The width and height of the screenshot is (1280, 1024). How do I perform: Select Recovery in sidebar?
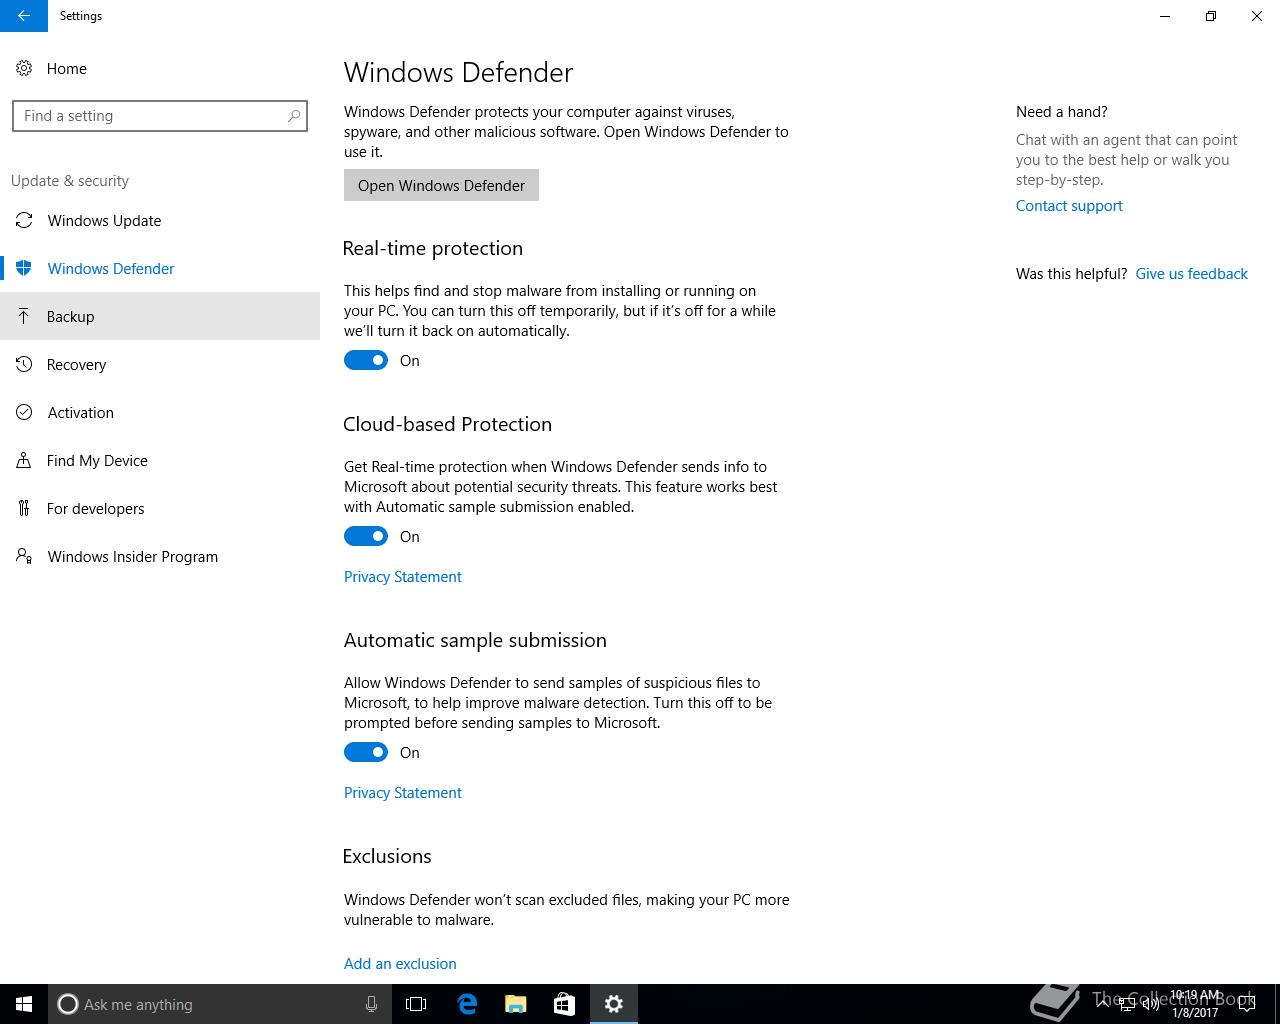pyautogui.click(x=160, y=365)
